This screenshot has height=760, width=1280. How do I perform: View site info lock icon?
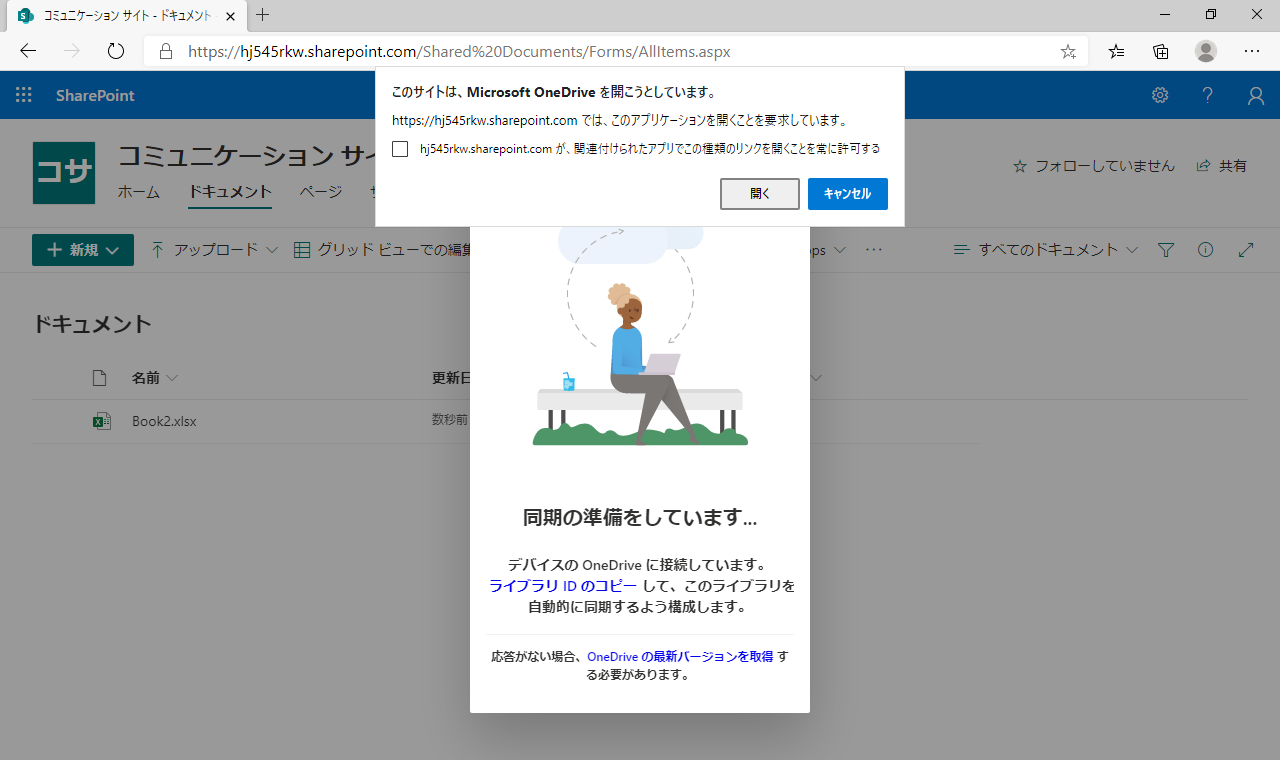click(166, 51)
